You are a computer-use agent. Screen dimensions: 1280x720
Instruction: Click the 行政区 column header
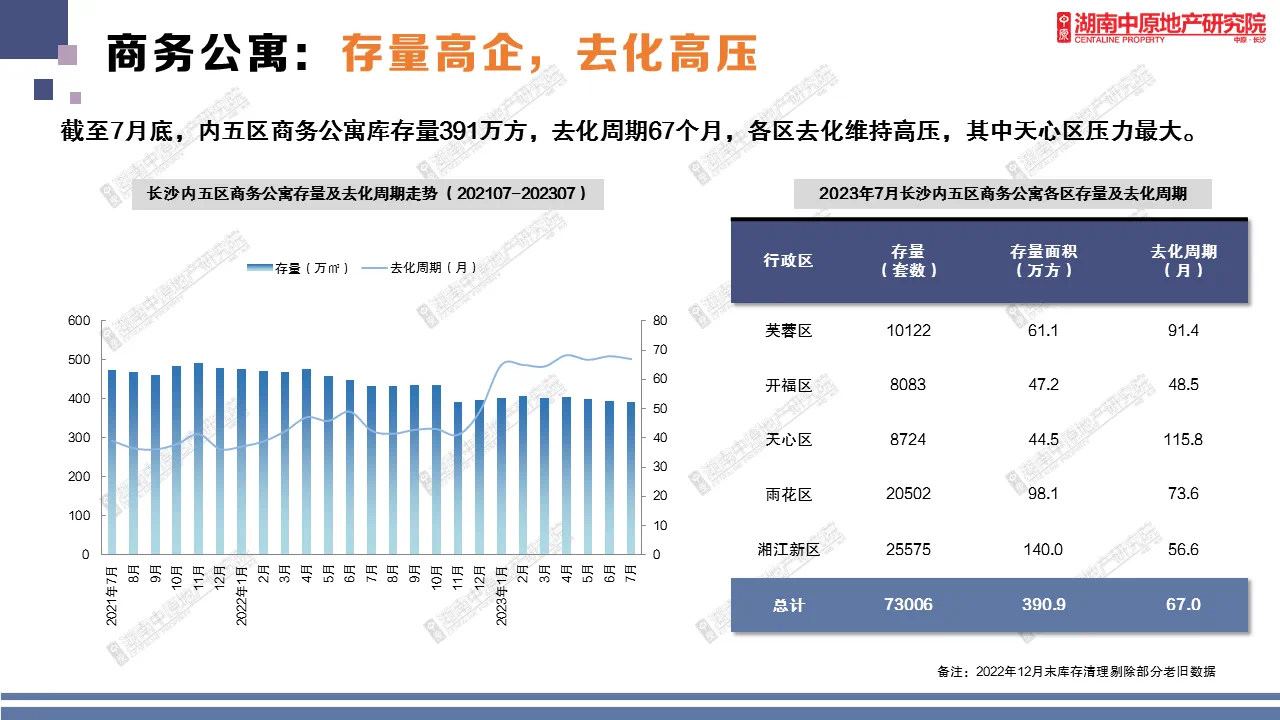[788, 260]
